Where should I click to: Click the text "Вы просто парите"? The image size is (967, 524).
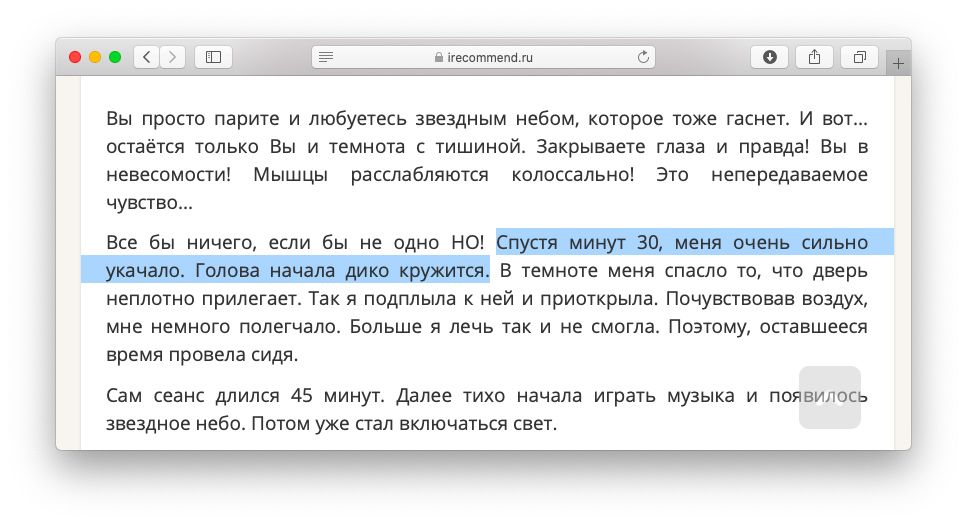point(192,118)
